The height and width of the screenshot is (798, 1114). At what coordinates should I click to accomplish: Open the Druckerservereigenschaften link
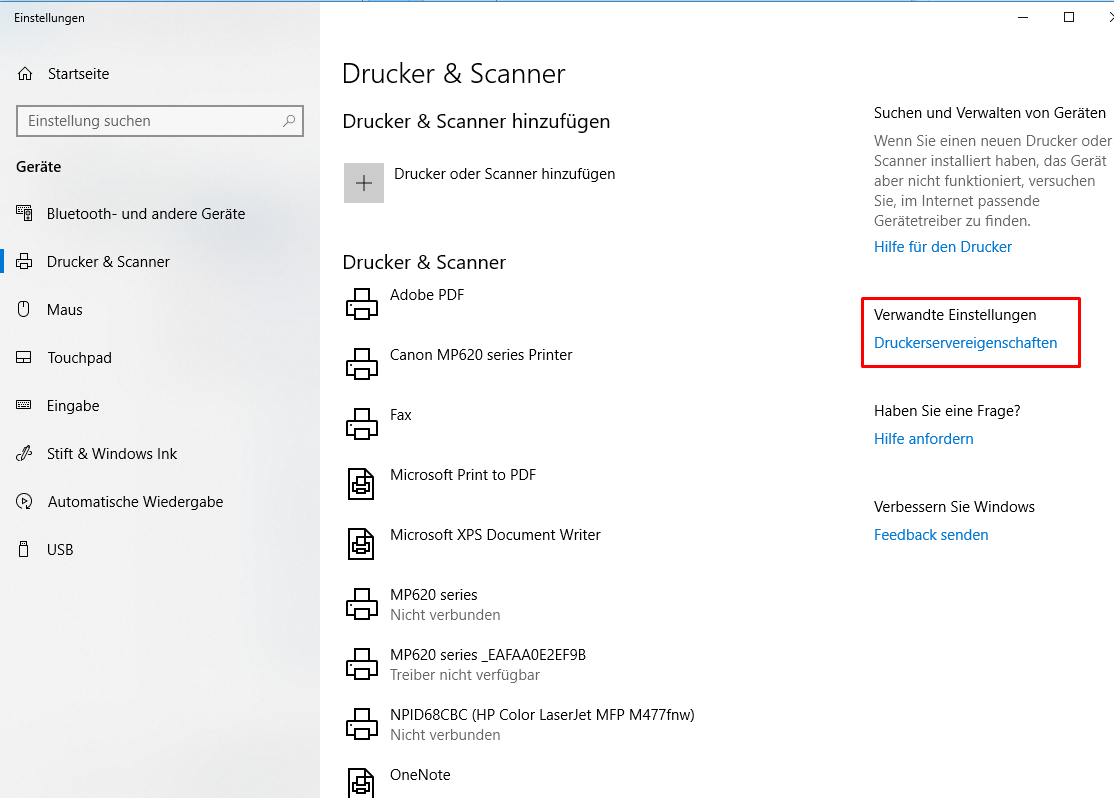pos(965,343)
